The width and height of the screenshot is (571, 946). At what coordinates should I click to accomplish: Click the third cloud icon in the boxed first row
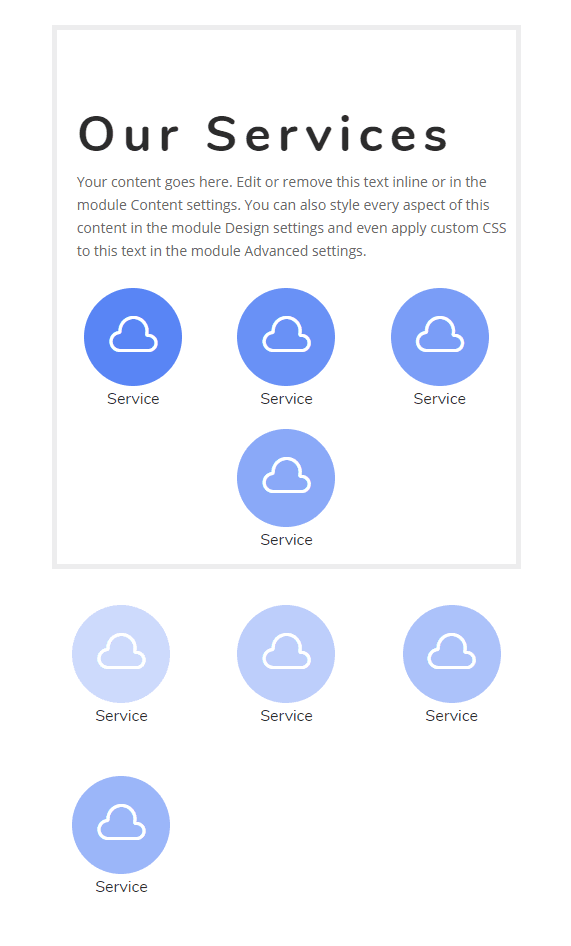(440, 337)
